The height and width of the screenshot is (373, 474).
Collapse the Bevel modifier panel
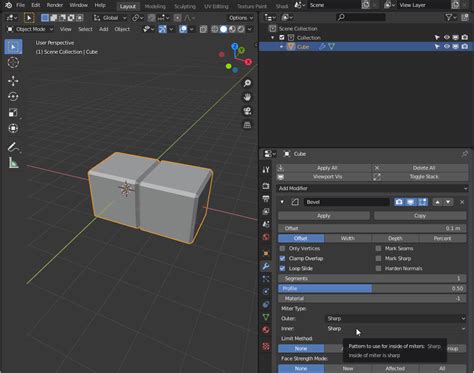[282, 202]
